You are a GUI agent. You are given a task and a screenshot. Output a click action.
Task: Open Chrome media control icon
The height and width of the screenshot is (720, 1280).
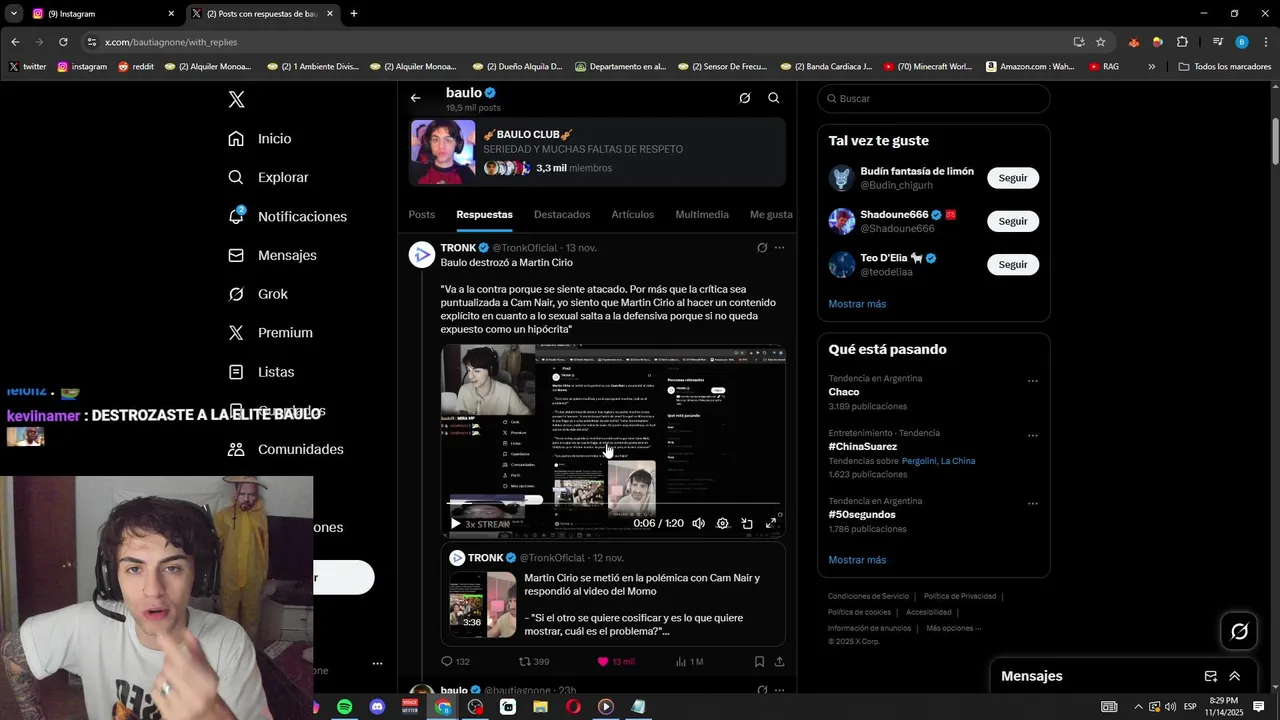coord(1218,42)
